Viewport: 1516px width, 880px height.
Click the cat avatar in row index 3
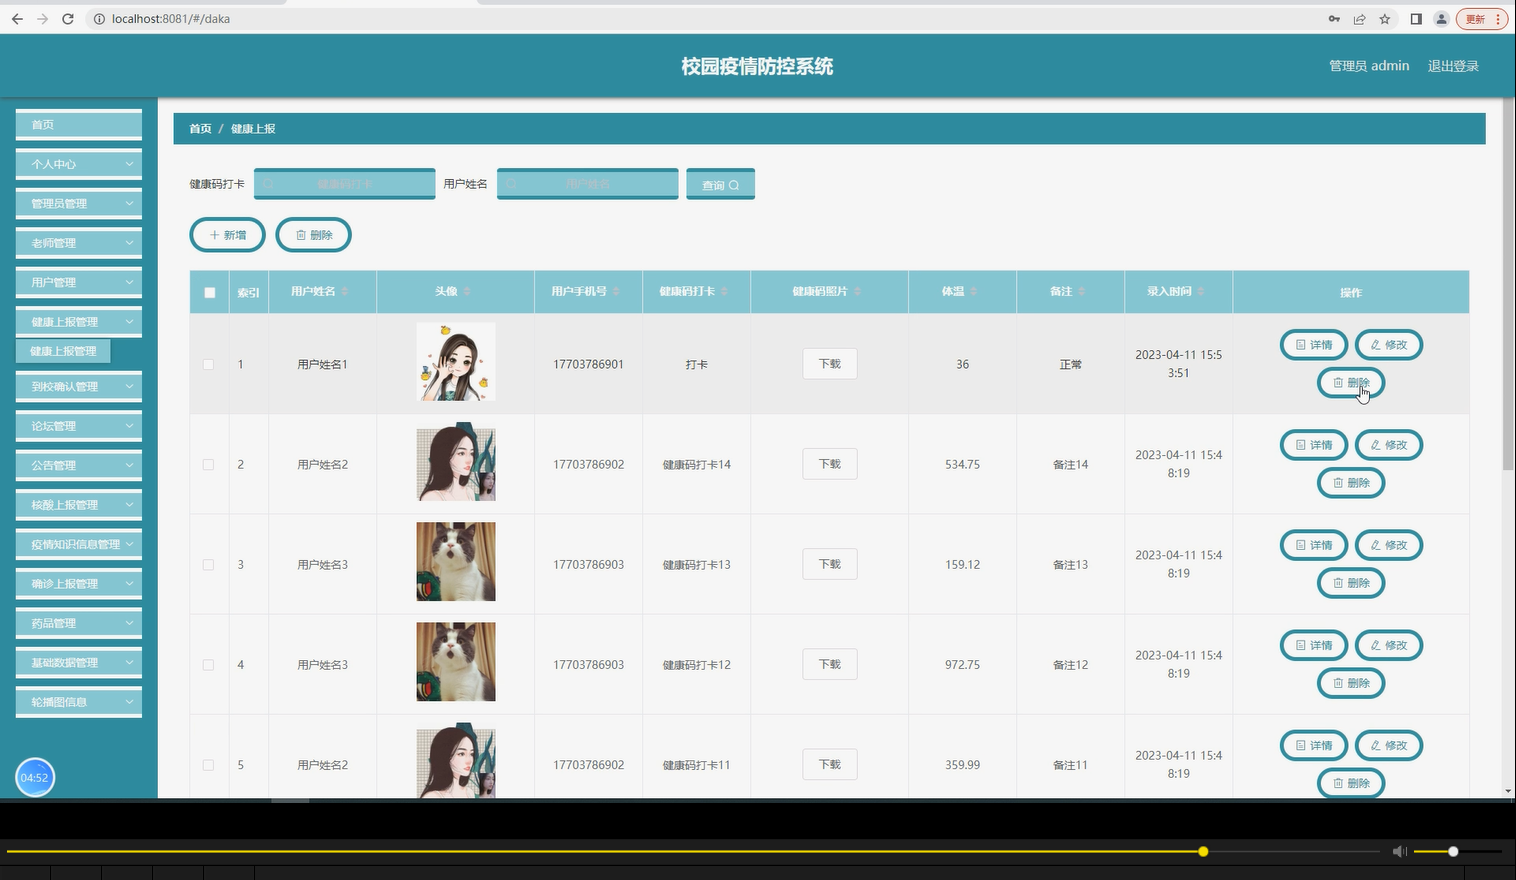(456, 562)
